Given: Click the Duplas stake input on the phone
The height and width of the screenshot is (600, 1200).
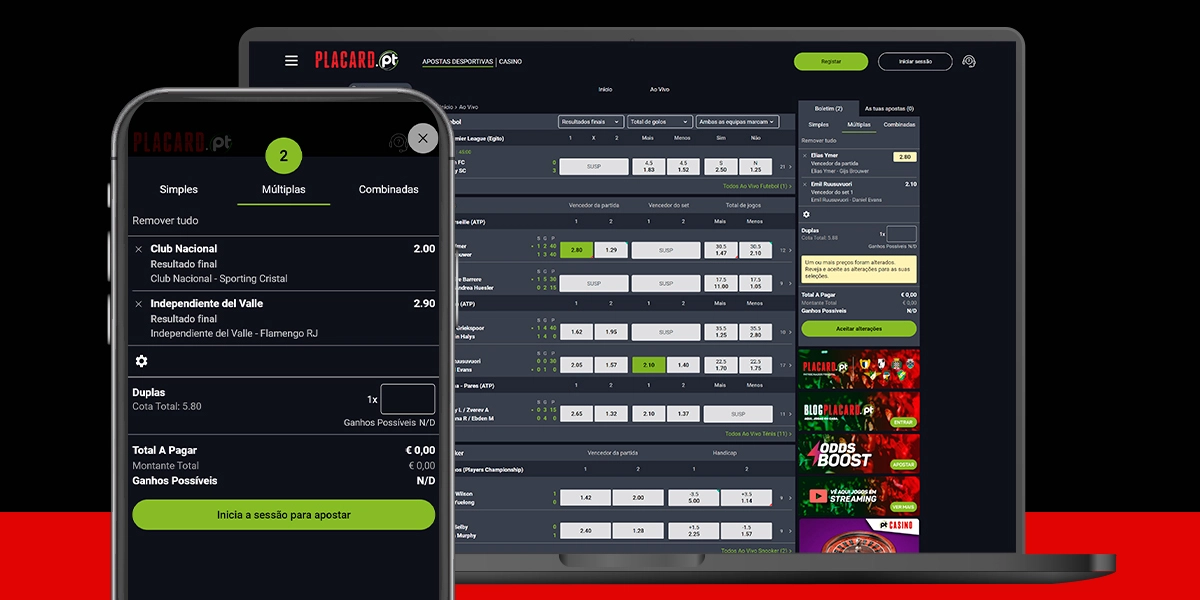Looking at the screenshot, I should pos(408,399).
